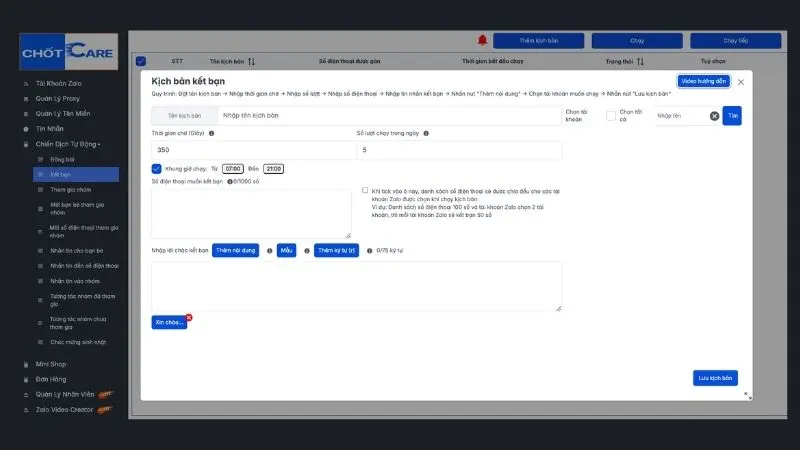The width and height of the screenshot is (800, 450).
Task: Sort by Tên kịch bản column arrows
Action: coord(252,61)
